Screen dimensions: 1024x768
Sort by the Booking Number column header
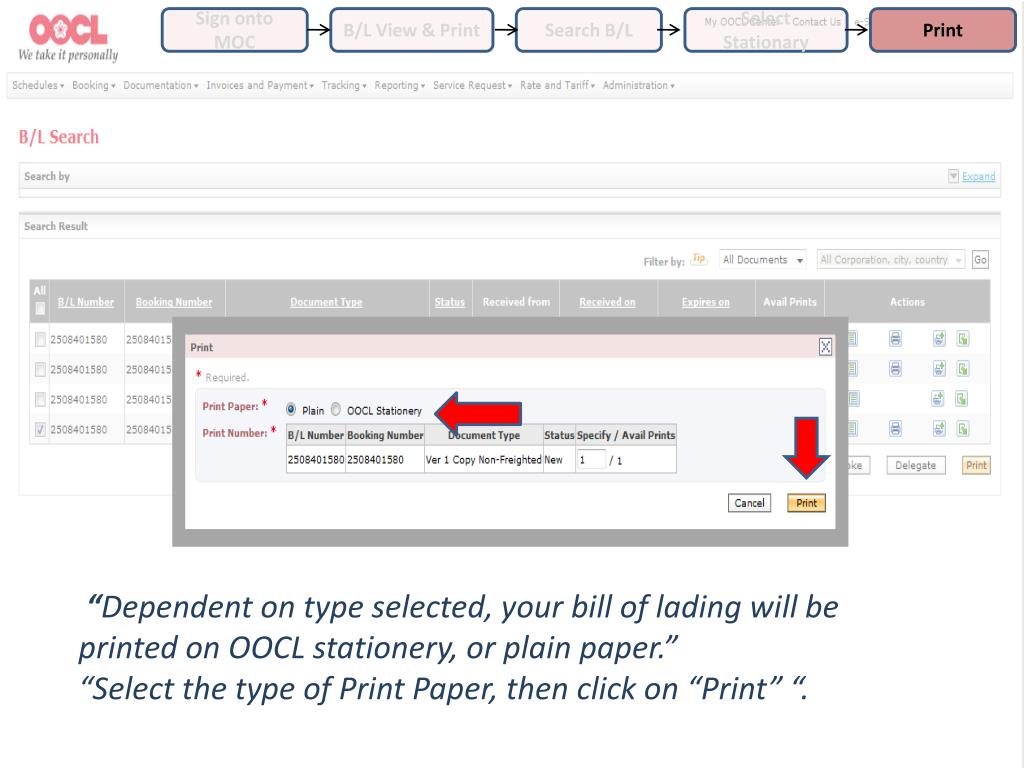(x=174, y=302)
